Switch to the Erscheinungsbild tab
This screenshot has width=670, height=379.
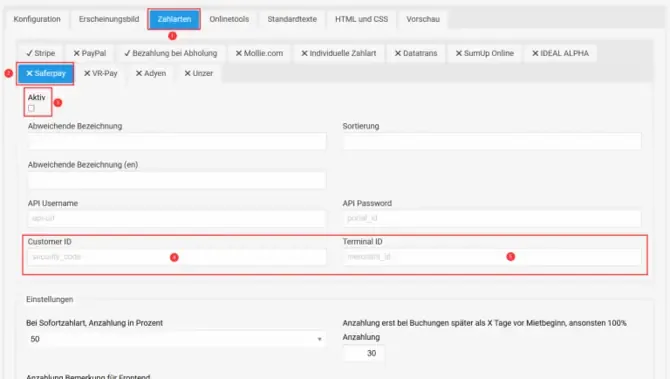click(109, 19)
